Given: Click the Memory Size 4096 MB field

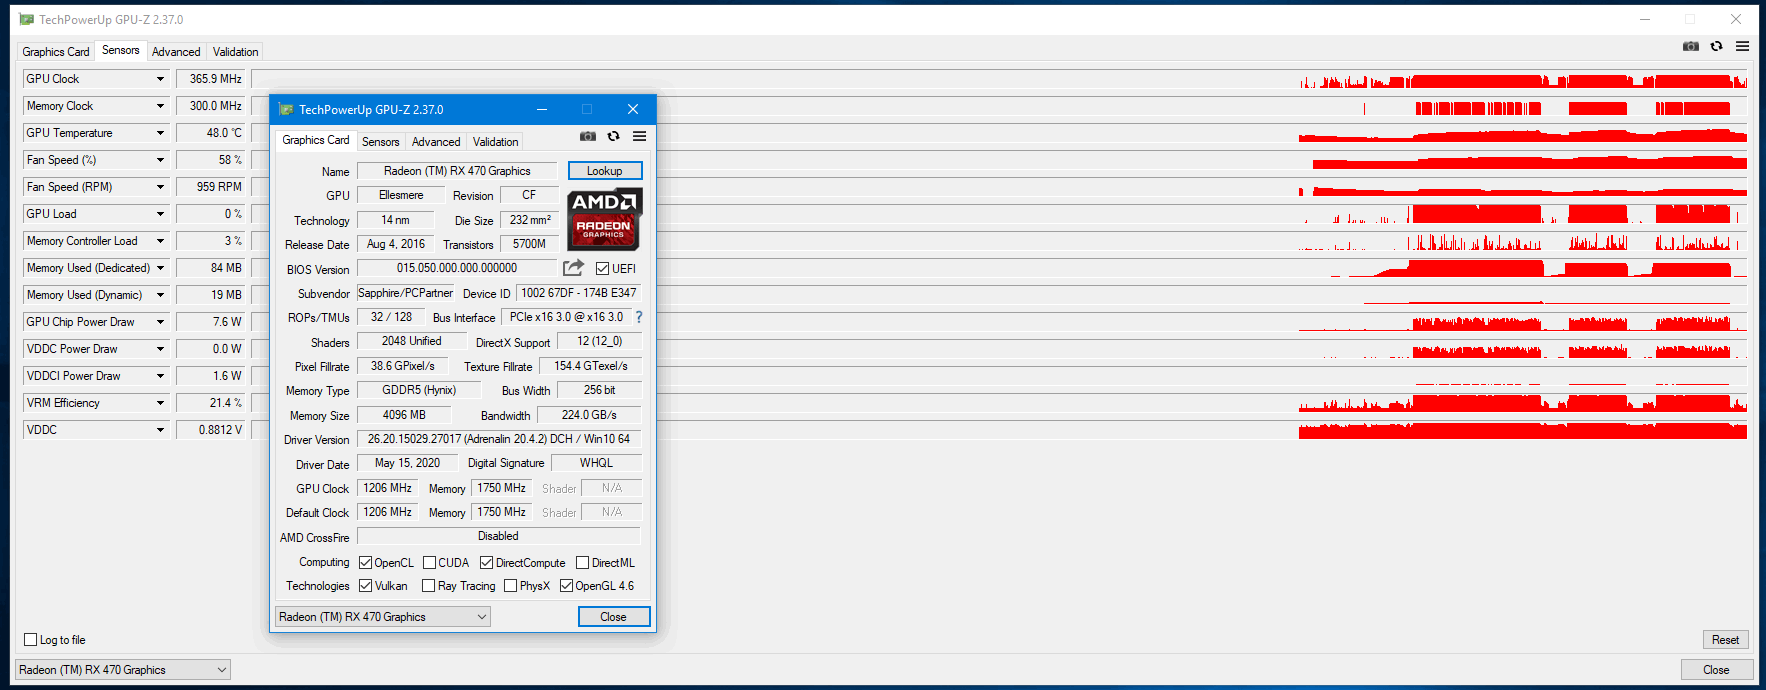Looking at the screenshot, I should pos(404,415).
